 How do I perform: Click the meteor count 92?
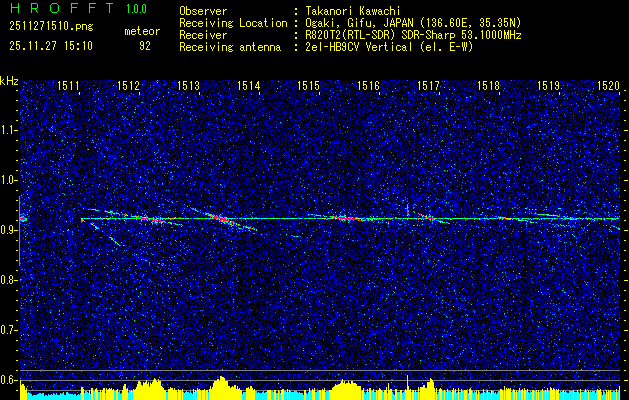145,46
